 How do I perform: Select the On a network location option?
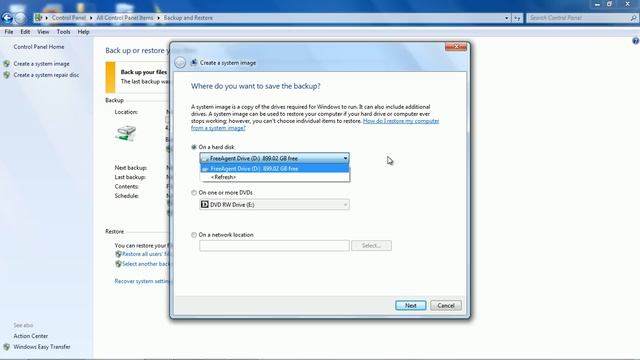point(194,235)
